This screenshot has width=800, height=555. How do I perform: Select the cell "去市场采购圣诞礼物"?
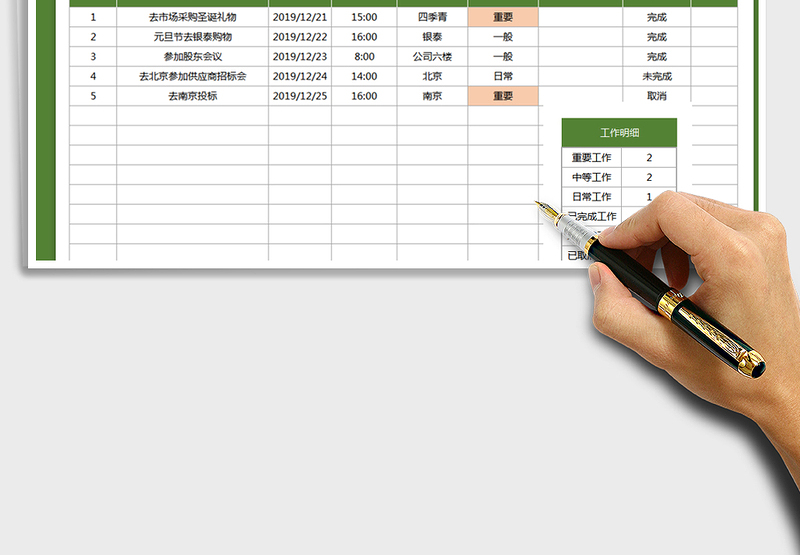coord(192,17)
